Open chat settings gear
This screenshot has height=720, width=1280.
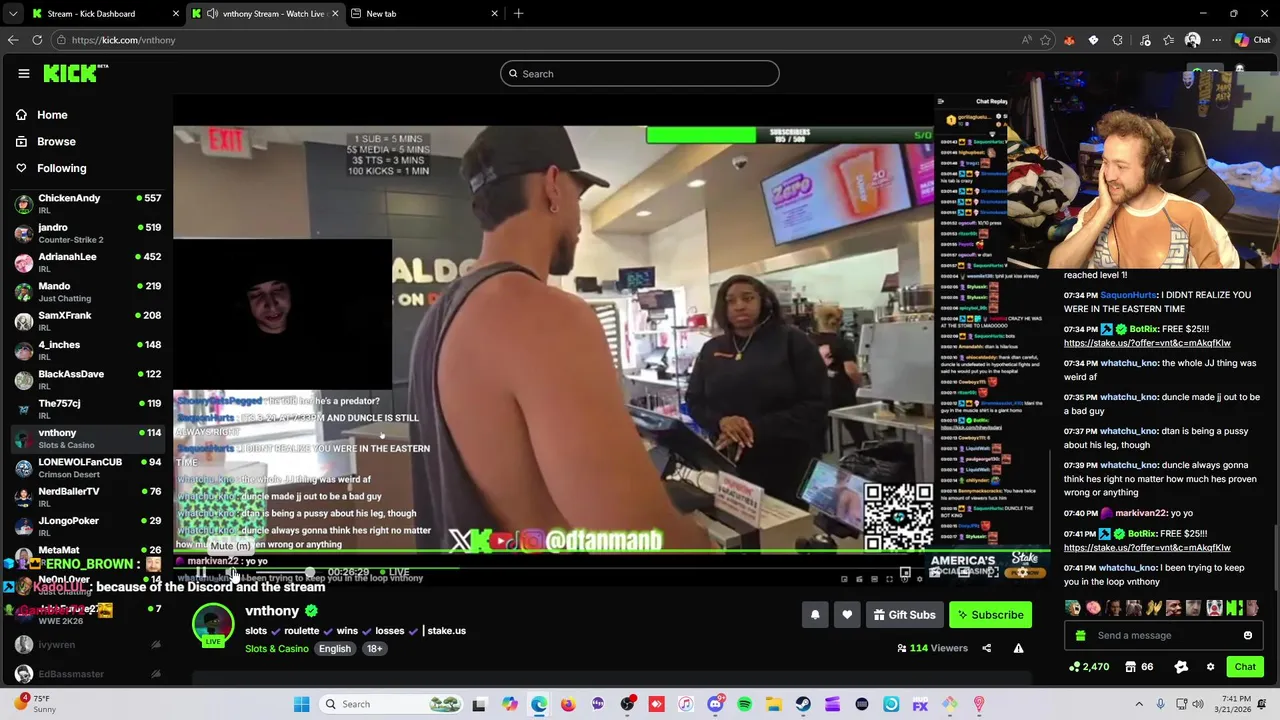pyautogui.click(x=1210, y=667)
